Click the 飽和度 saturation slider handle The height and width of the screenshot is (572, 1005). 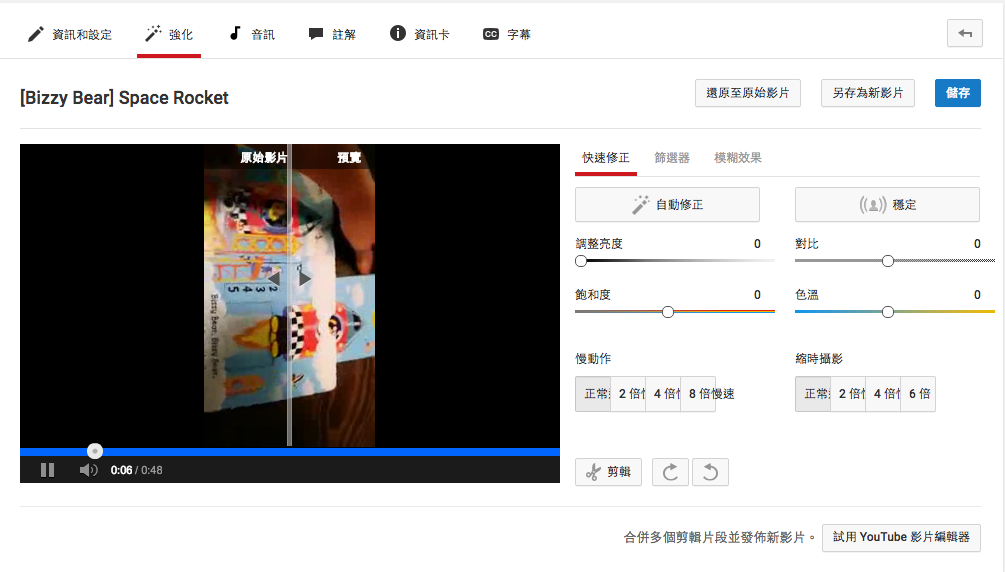click(x=668, y=312)
